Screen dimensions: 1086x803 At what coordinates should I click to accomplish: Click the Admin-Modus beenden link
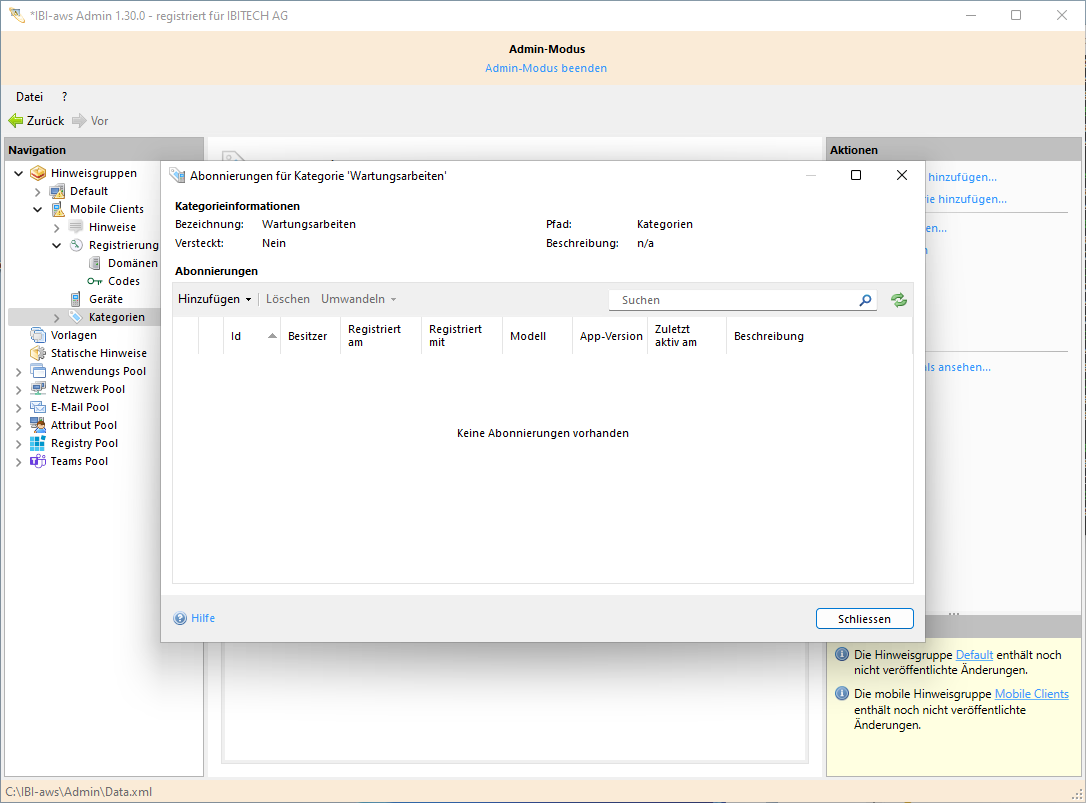546,68
